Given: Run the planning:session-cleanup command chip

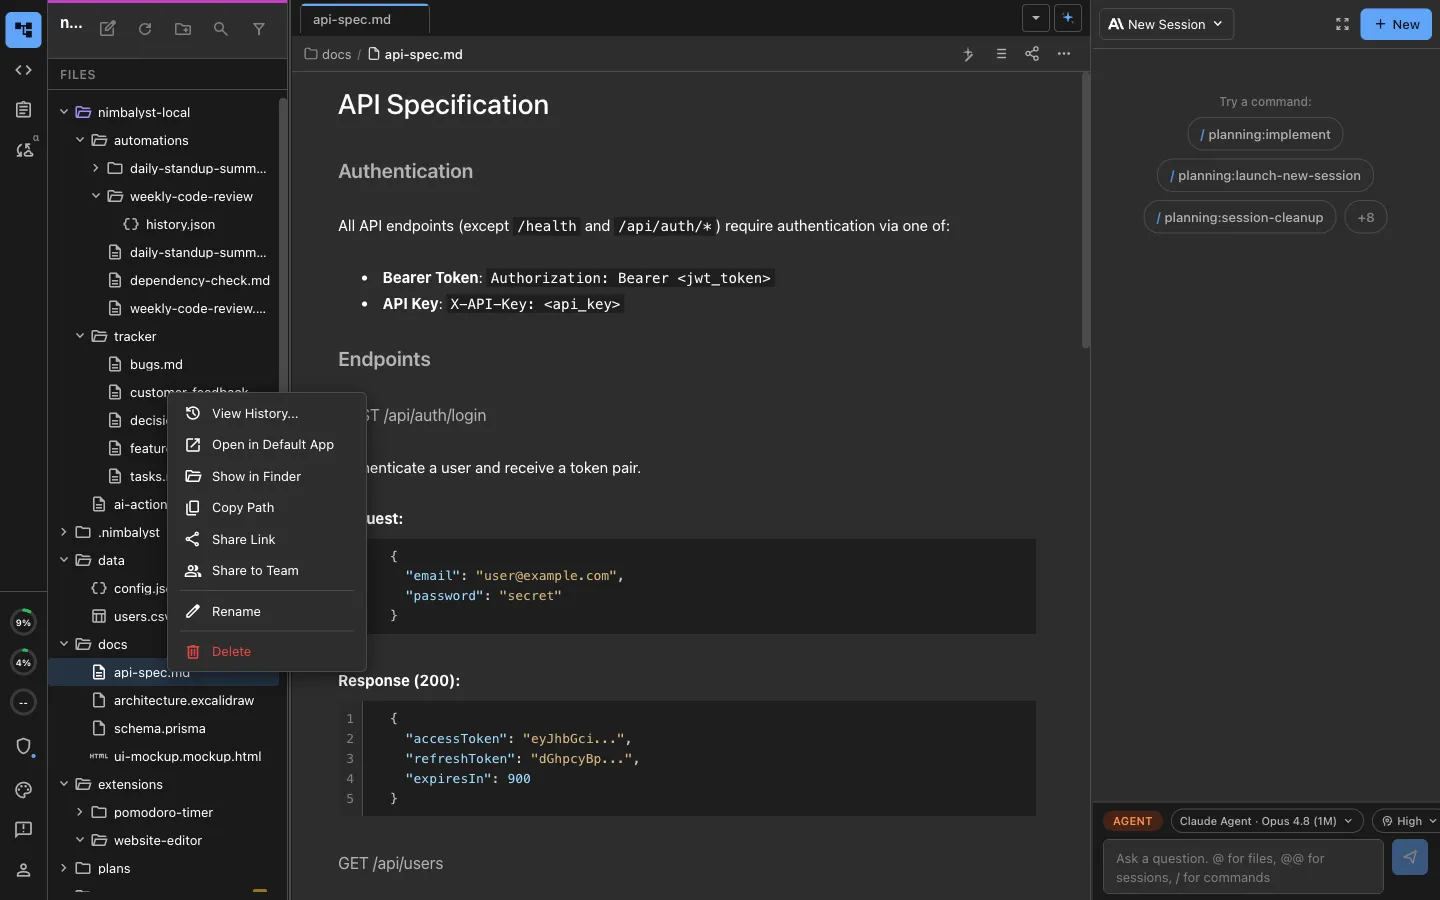Looking at the screenshot, I should tap(1240, 217).
